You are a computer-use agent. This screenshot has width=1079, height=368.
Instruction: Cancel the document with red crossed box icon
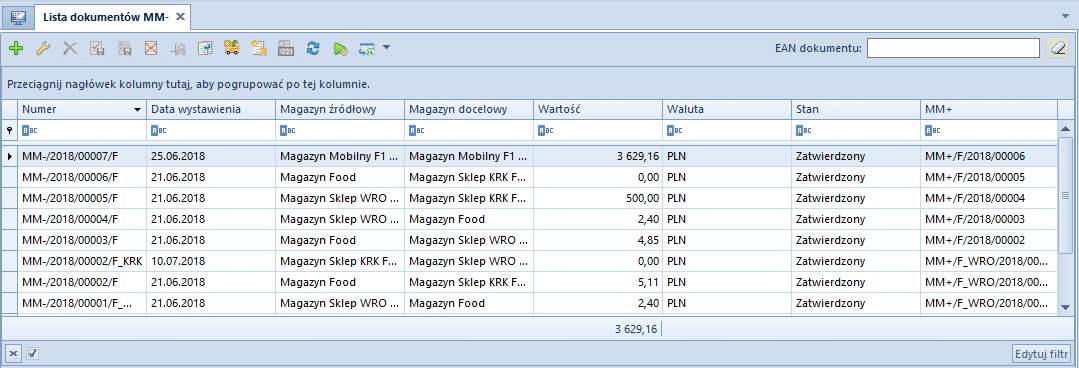[151, 48]
